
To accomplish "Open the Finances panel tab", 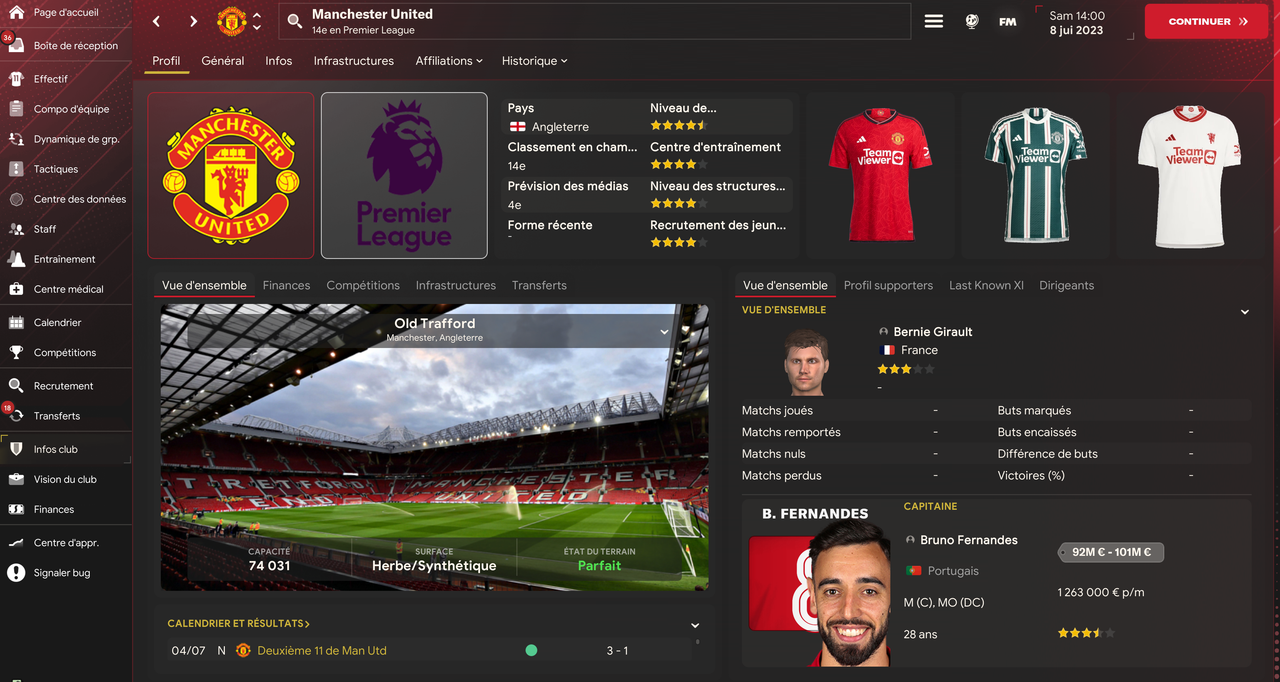I will (286, 285).
